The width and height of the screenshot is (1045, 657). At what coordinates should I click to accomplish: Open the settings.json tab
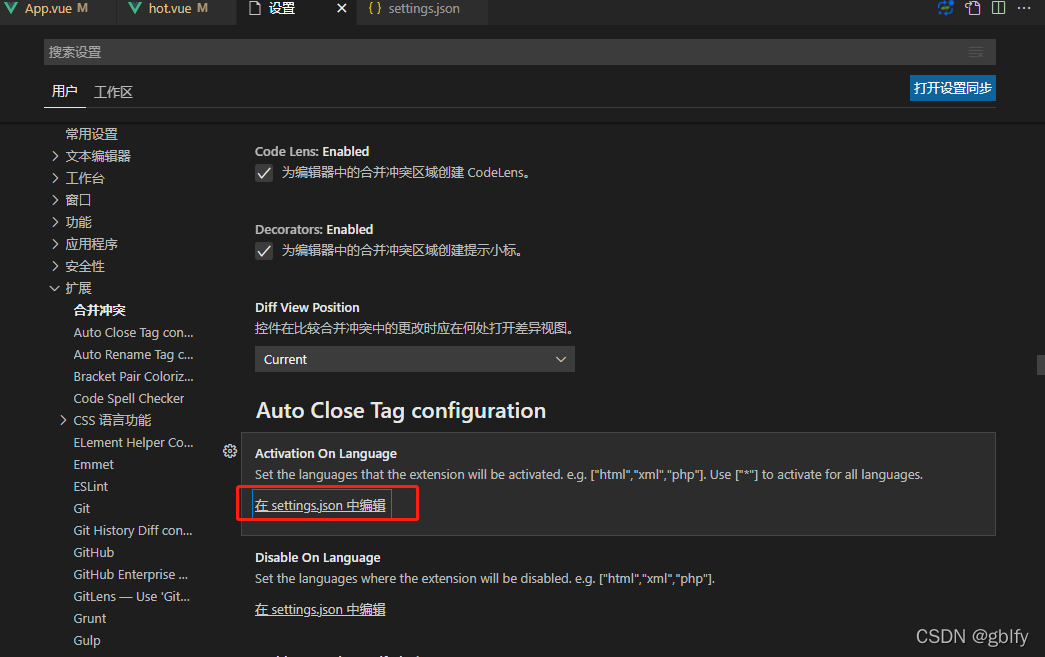[423, 9]
